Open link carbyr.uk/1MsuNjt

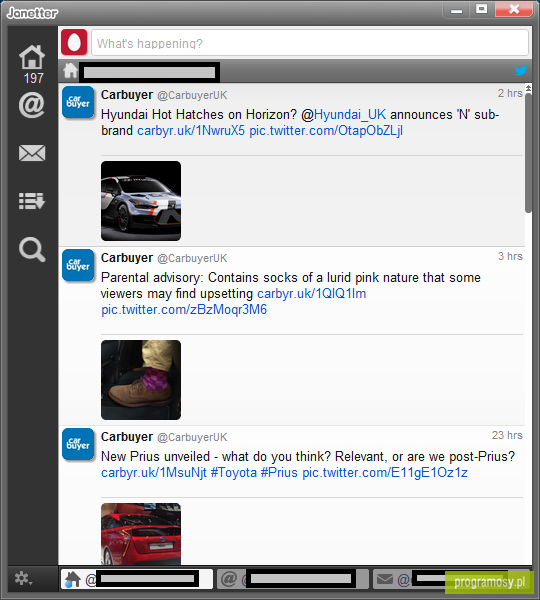pos(154,473)
